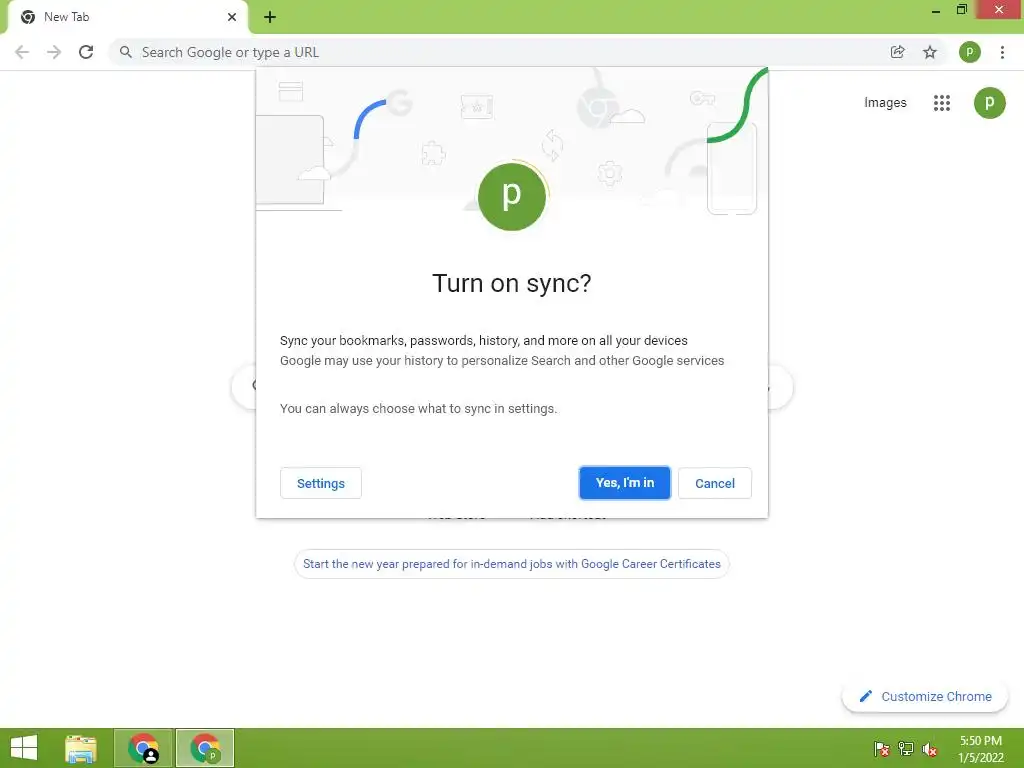Image resolution: width=1024 pixels, height=768 pixels.
Task: Switch to the first Chrome taskbar window
Action: [144, 748]
